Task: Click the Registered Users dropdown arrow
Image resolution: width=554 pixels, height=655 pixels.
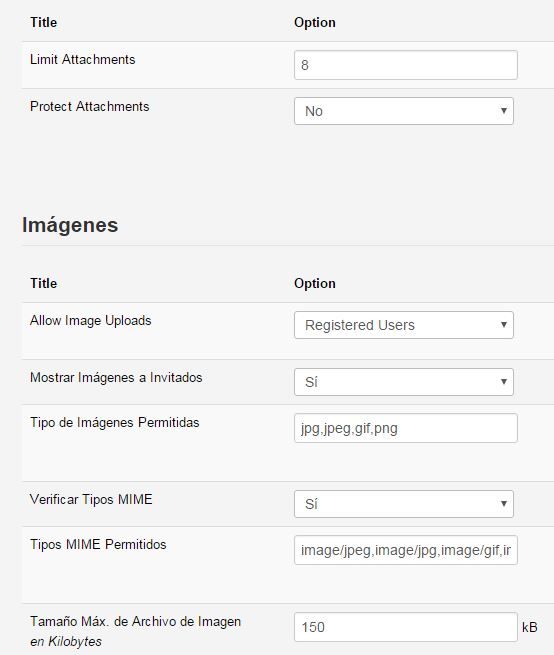Action: pyautogui.click(x=504, y=325)
